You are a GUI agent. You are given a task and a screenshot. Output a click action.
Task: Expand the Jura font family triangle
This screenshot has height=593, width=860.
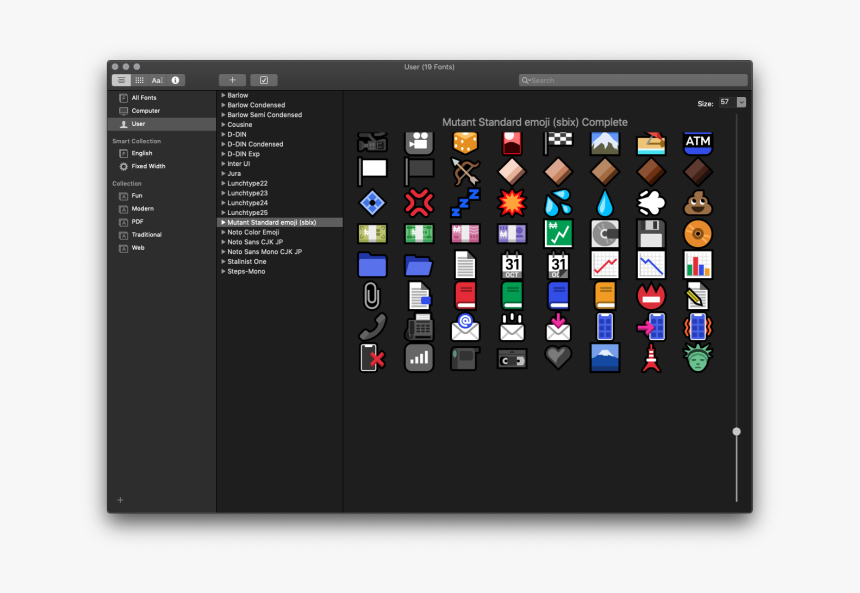(223, 173)
